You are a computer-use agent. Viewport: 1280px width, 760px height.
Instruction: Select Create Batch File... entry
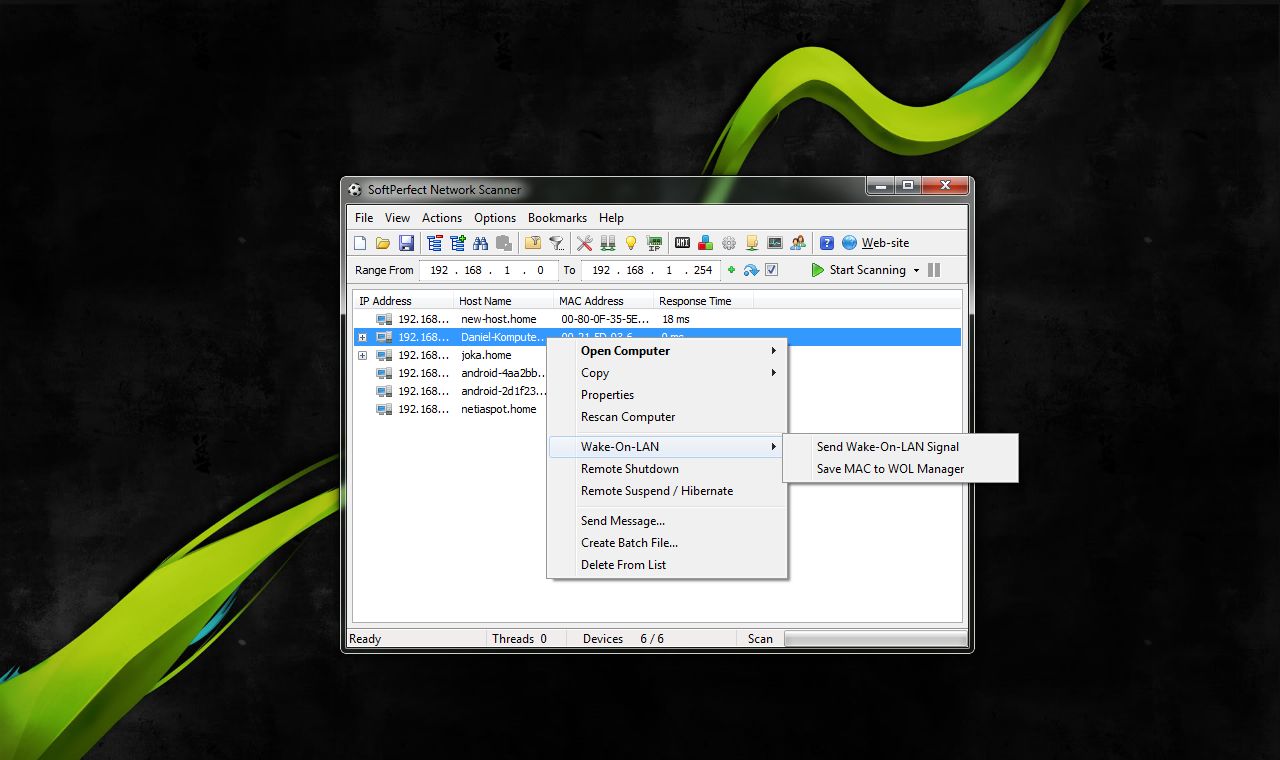click(x=667, y=543)
